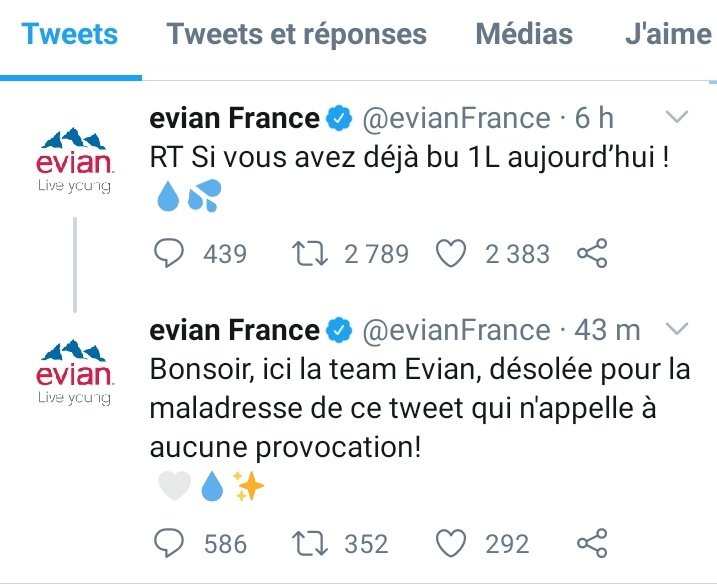
Task: Open options chevron on the 6 h tweet
Action: pos(677,118)
